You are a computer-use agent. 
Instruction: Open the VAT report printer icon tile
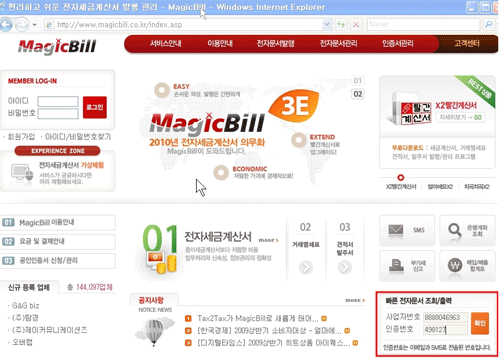pos(407,266)
